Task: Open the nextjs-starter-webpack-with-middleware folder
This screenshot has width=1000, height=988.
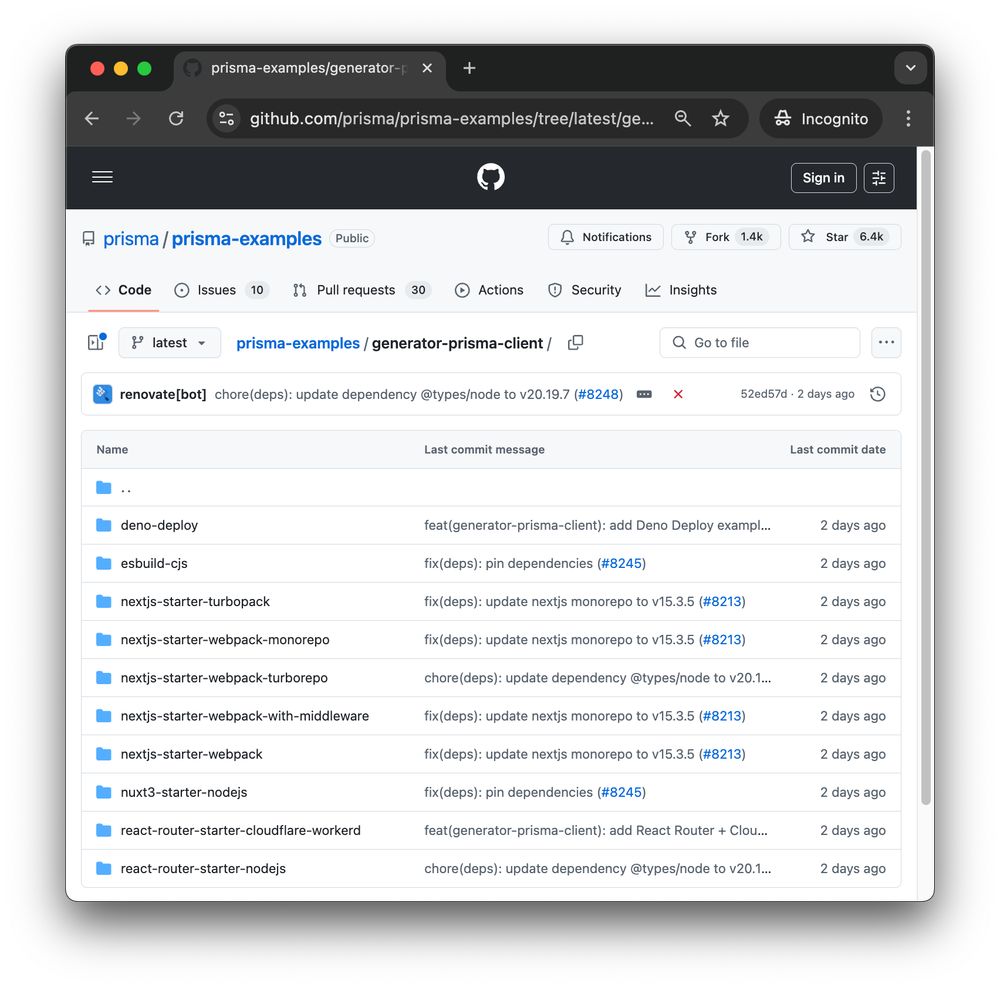Action: (244, 716)
